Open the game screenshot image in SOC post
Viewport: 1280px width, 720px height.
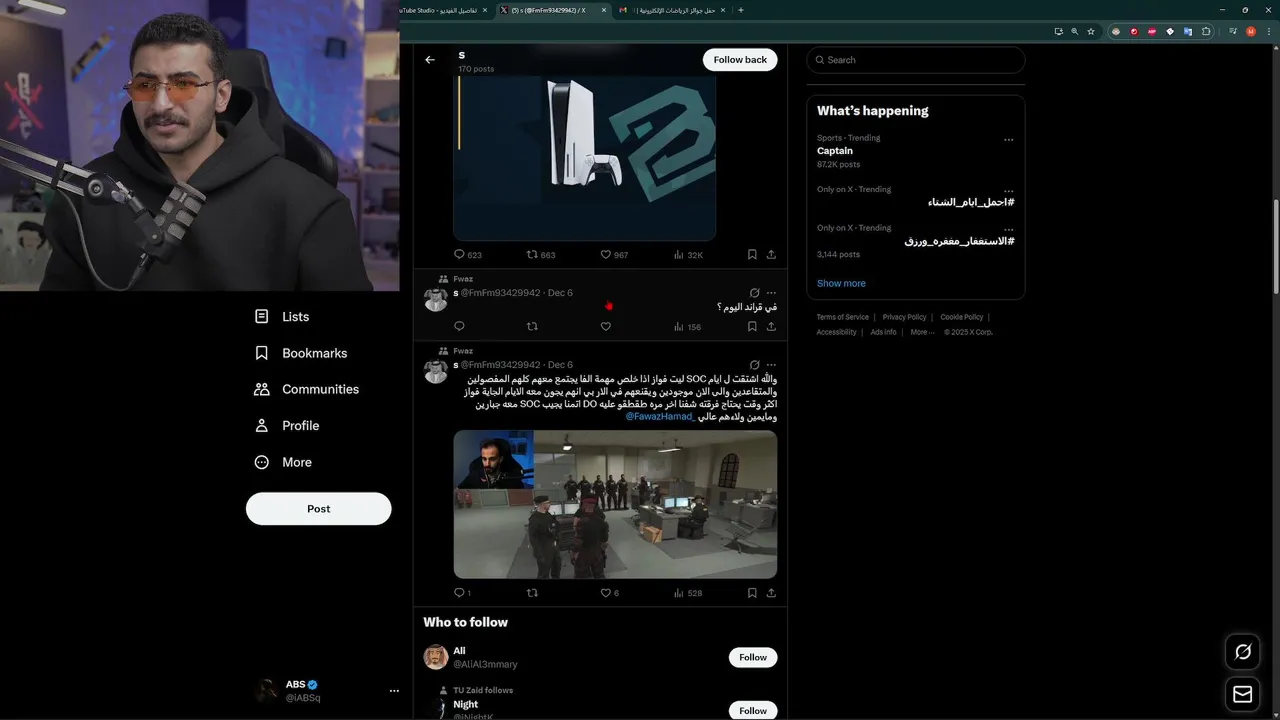(x=615, y=504)
